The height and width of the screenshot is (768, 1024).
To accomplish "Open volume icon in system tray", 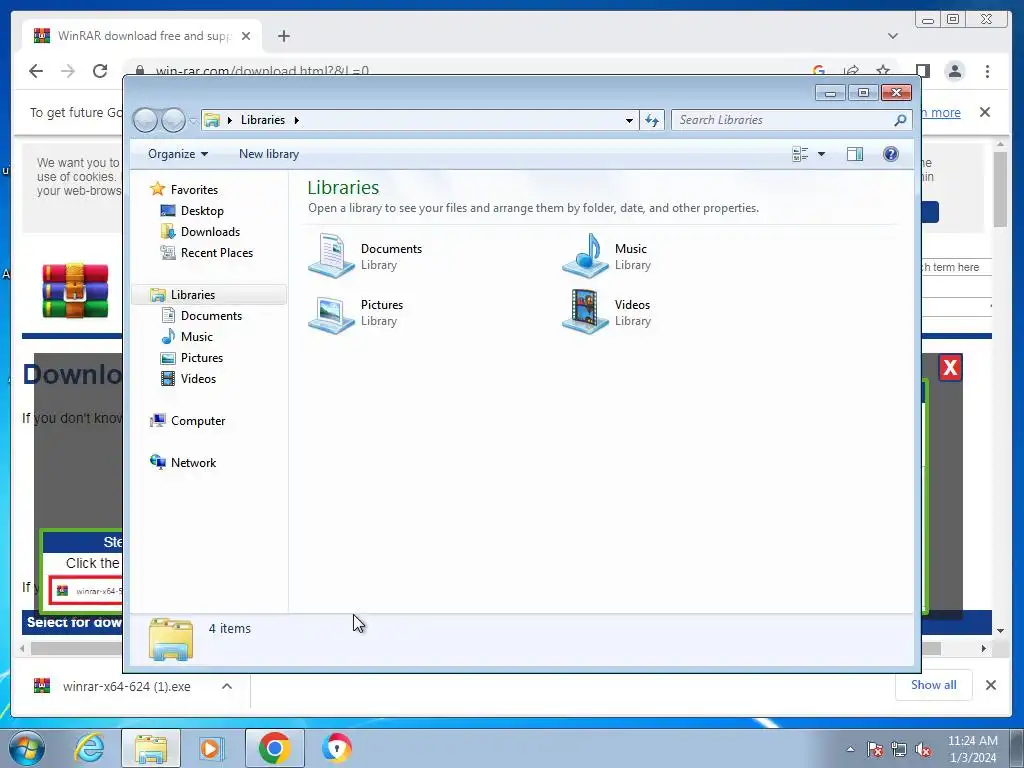I will [x=923, y=750].
